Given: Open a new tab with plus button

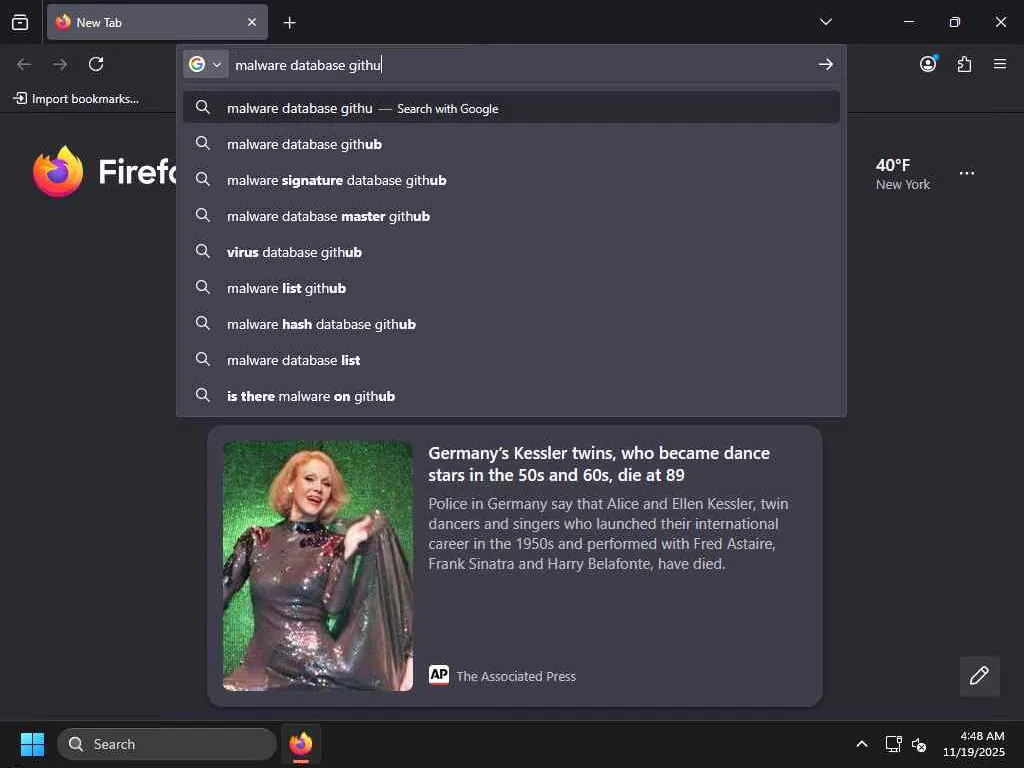Looking at the screenshot, I should tap(289, 23).
